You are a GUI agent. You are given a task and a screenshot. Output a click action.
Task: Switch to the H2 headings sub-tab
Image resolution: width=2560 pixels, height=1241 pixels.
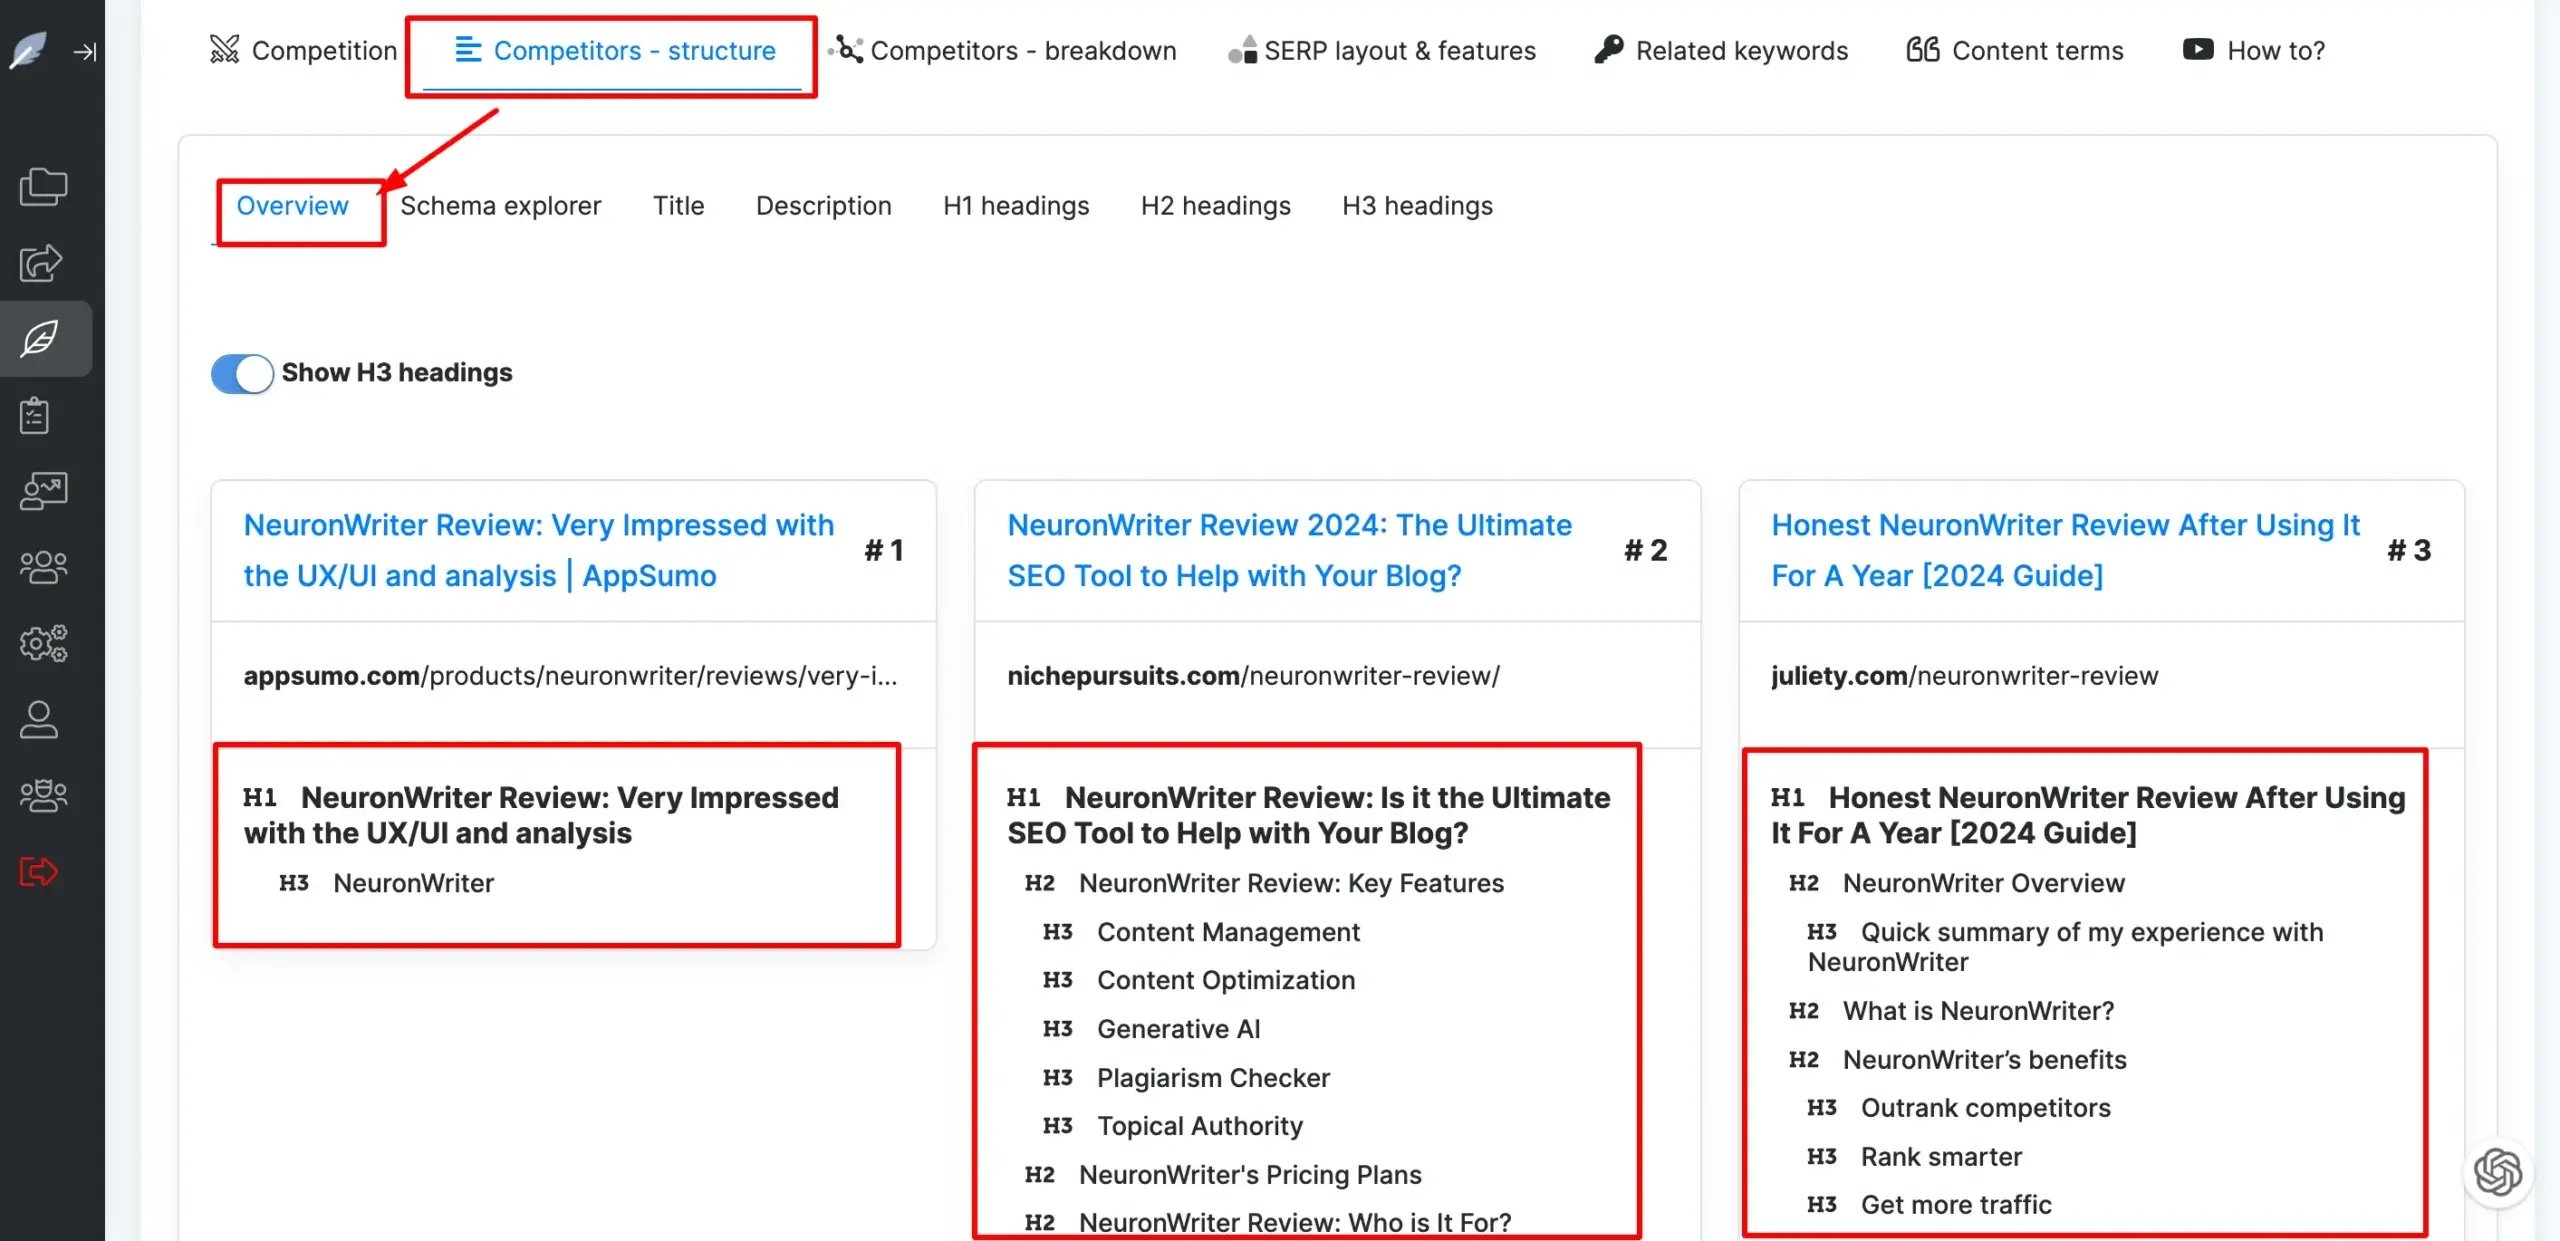coord(1215,205)
